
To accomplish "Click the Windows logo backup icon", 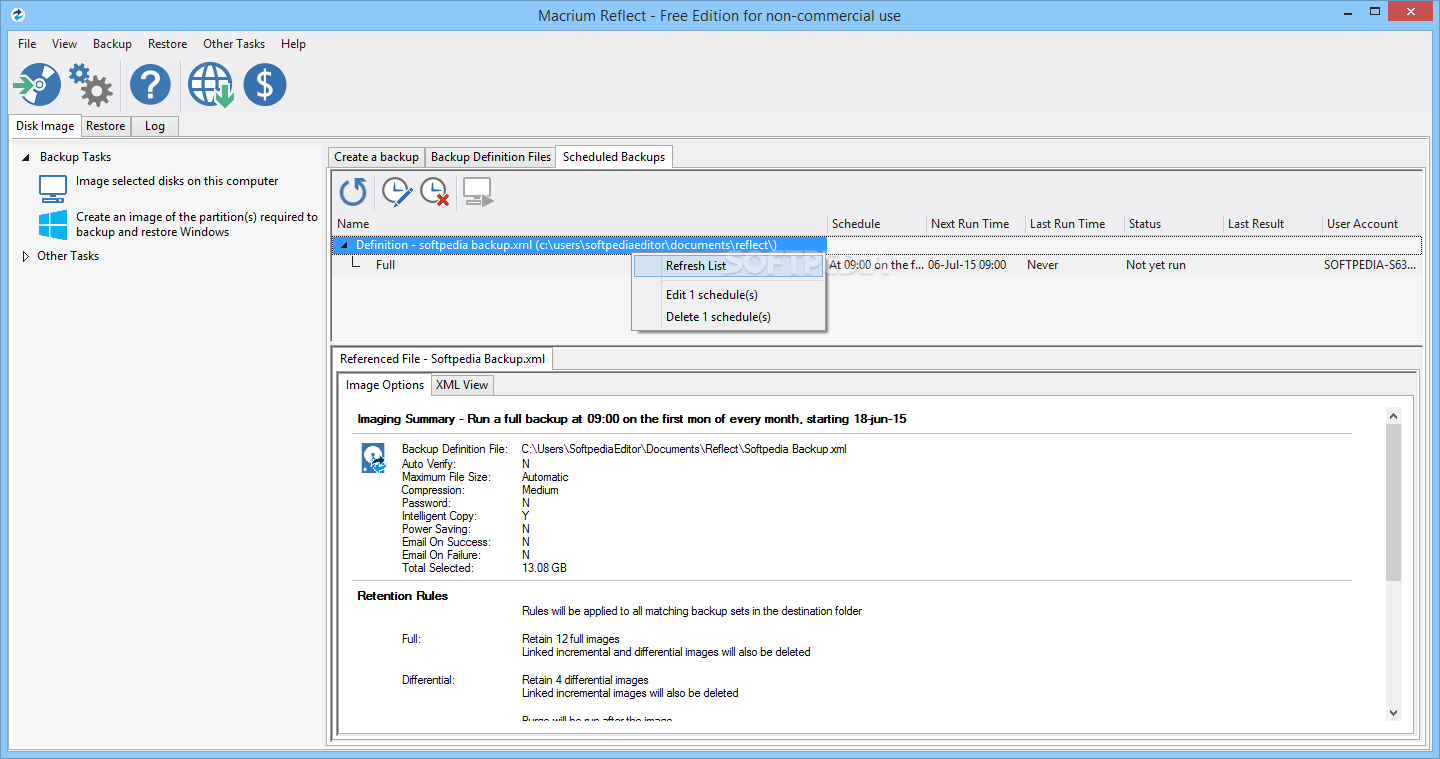I will [53, 224].
